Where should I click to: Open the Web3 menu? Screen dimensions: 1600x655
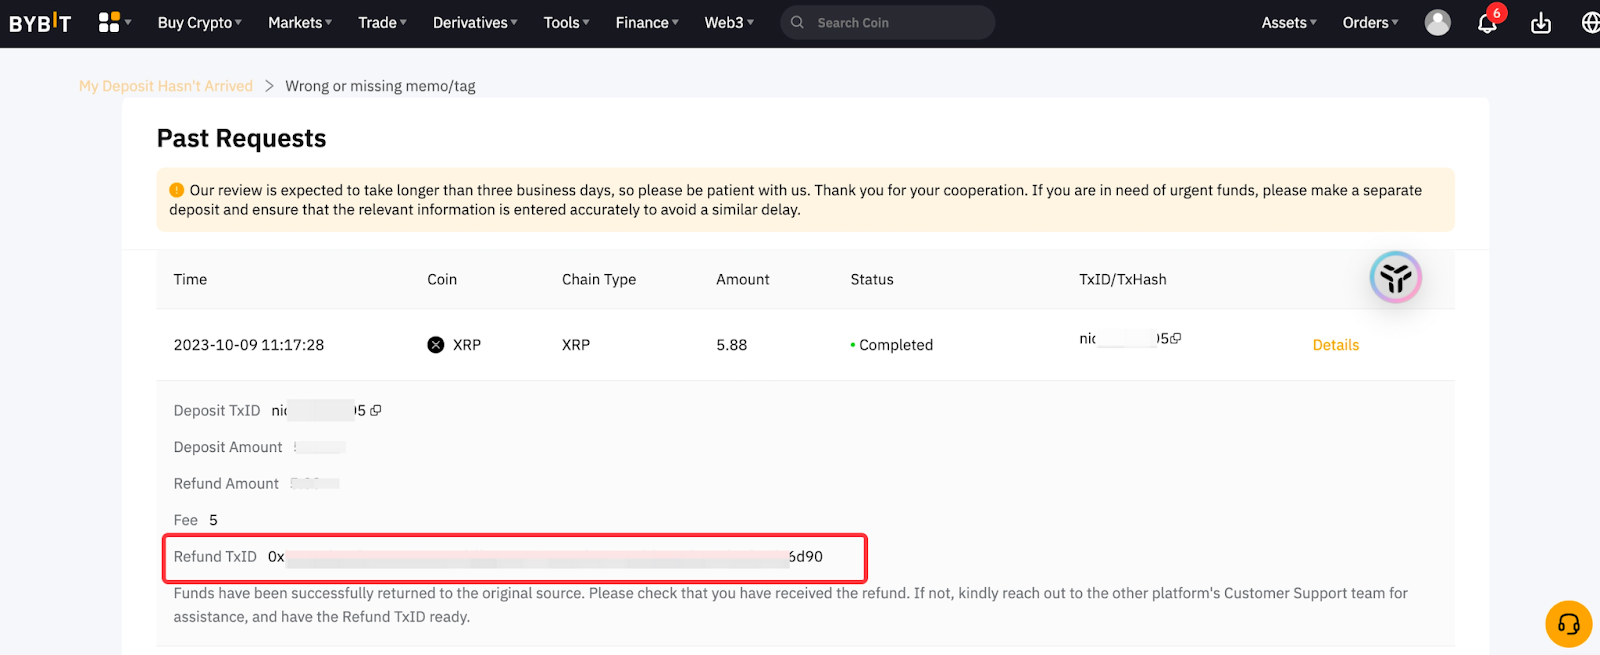(x=728, y=22)
